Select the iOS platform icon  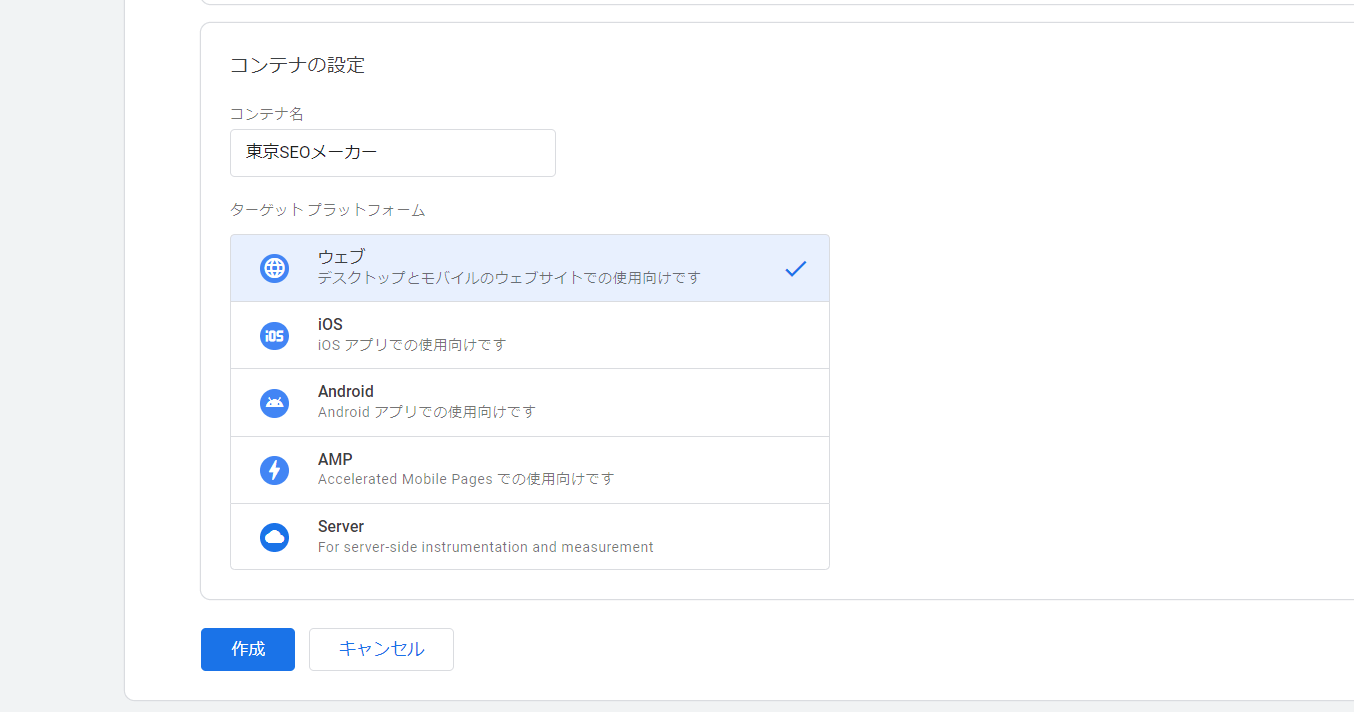(274, 336)
